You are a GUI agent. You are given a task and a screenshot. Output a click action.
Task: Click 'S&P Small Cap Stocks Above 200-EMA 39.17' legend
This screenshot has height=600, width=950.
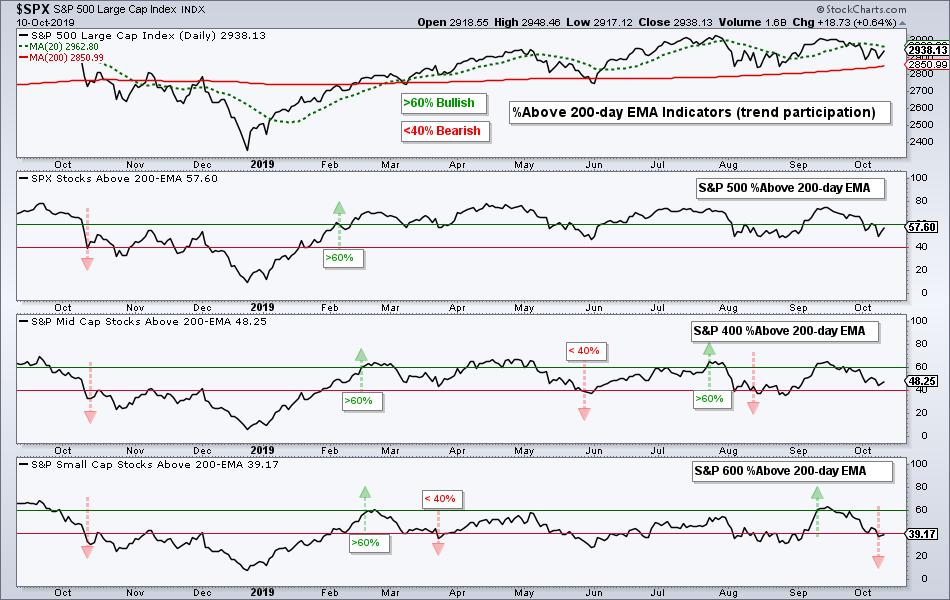coord(148,465)
